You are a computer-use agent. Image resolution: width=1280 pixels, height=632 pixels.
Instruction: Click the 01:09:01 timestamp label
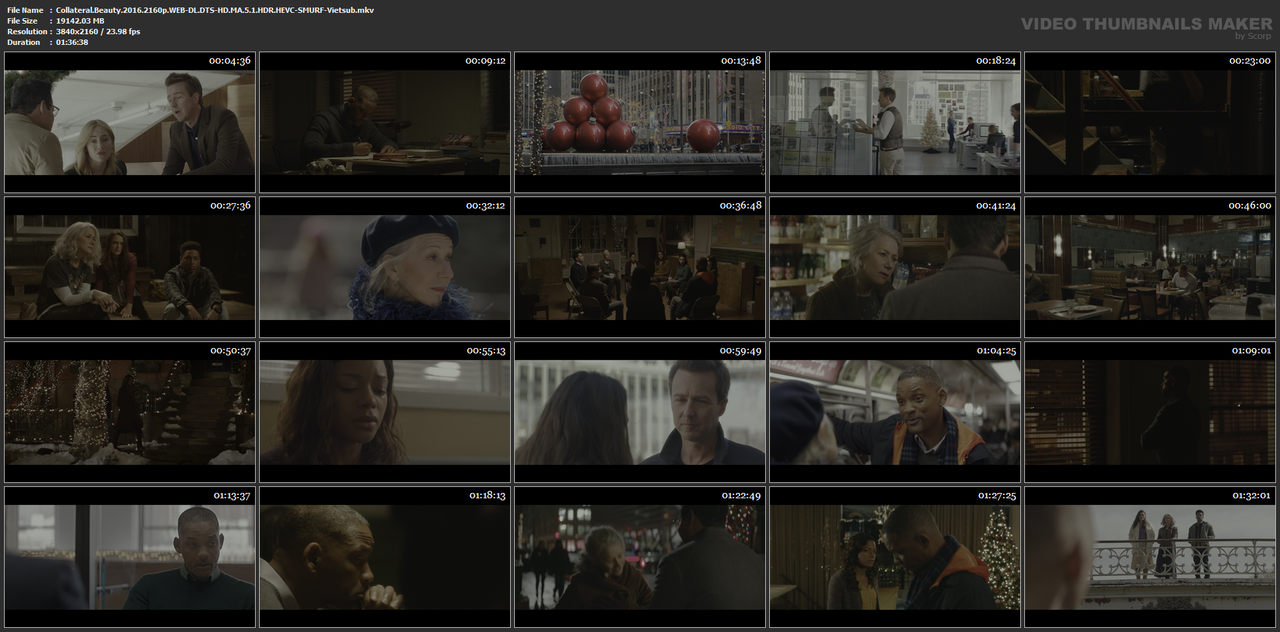[1251, 351]
